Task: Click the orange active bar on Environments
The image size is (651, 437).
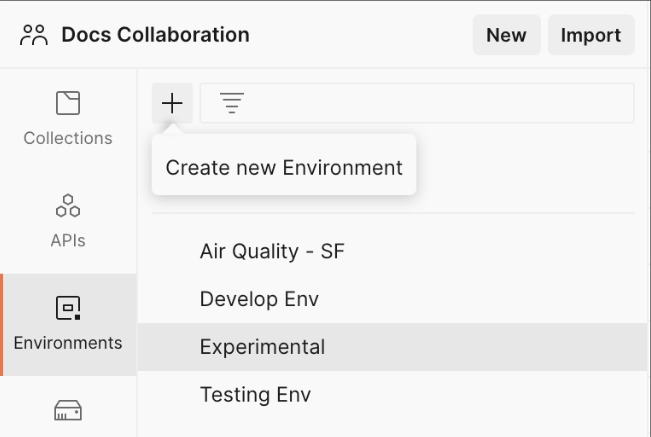Action: 2,325
